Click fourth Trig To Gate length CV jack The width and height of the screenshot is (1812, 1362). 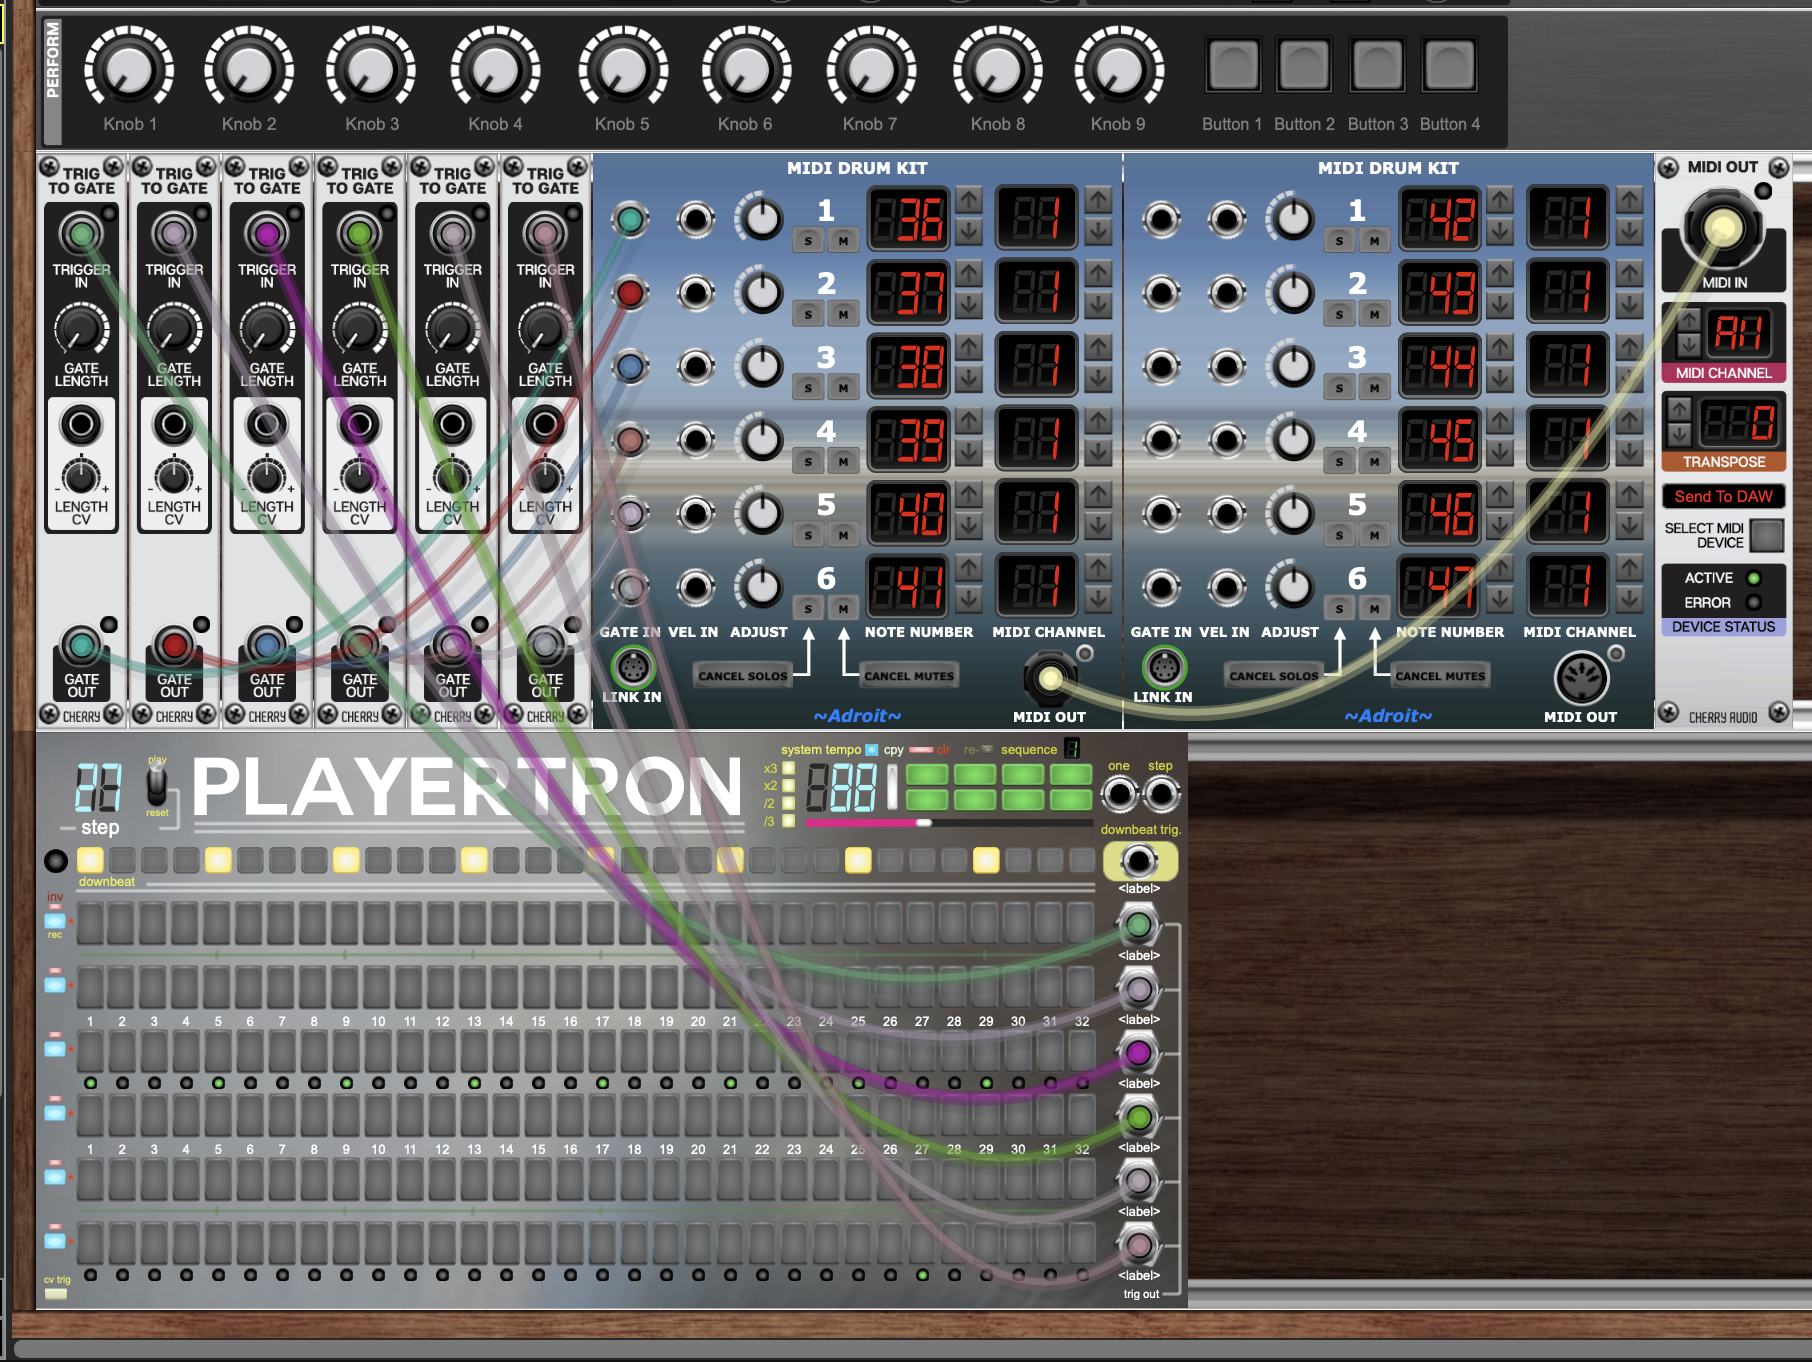pyautogui.click(x=359, y=426)
